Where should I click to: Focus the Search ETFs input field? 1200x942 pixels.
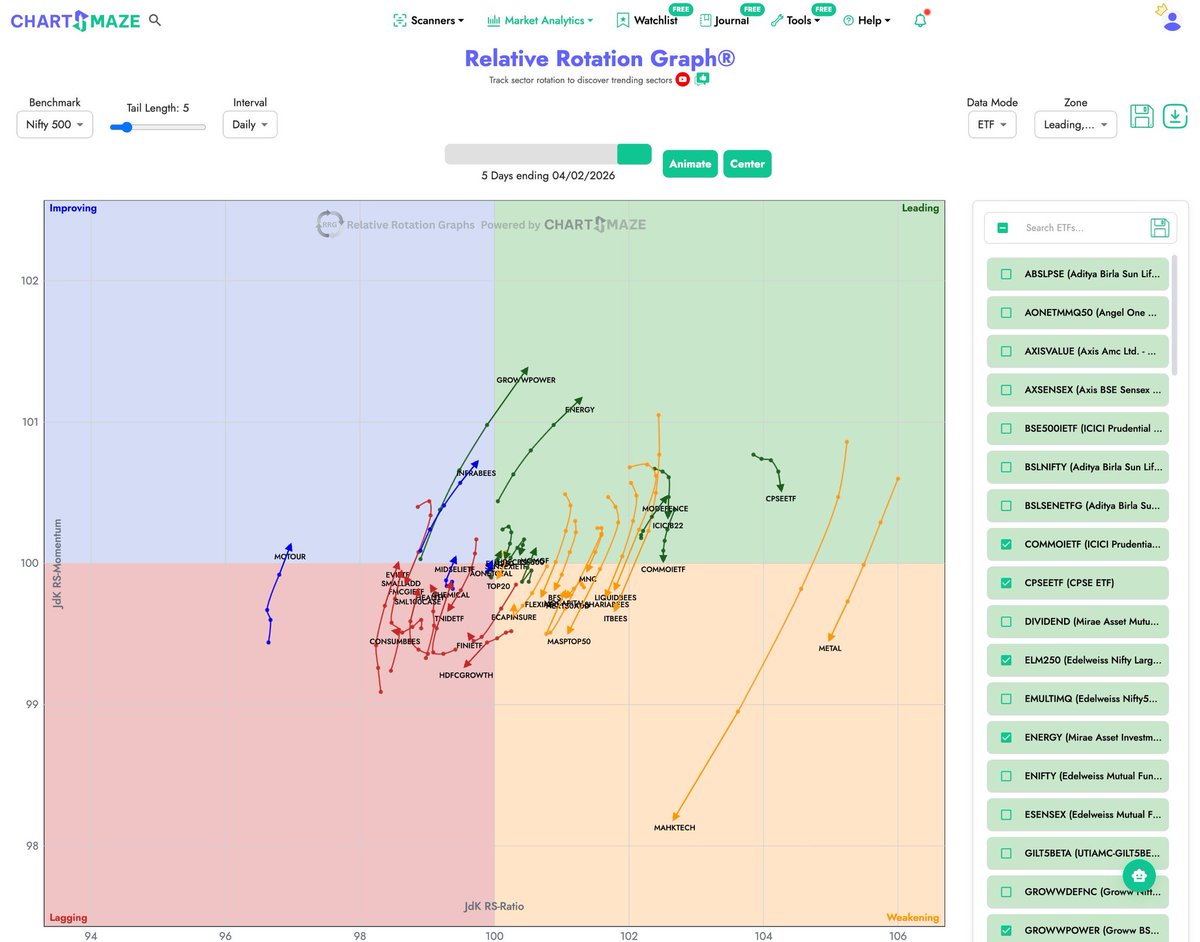pos(1083,228)
